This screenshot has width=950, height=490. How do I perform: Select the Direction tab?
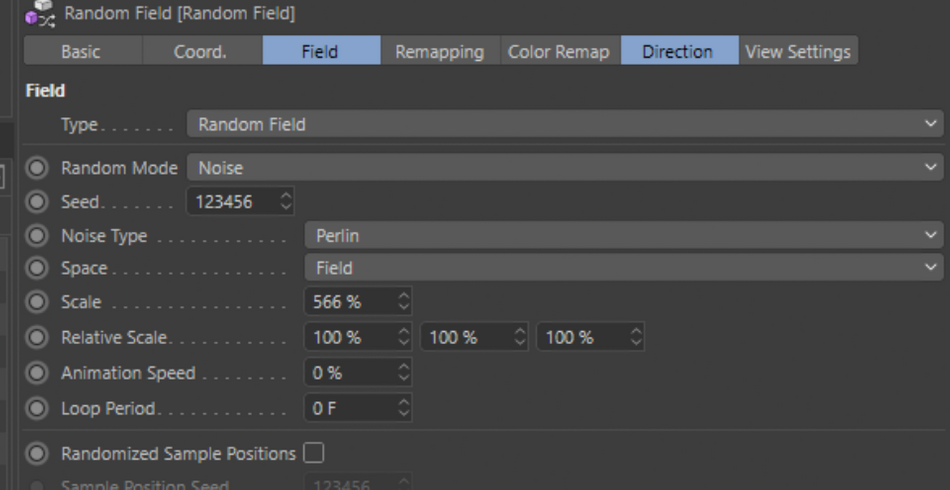tap(679, 51)
